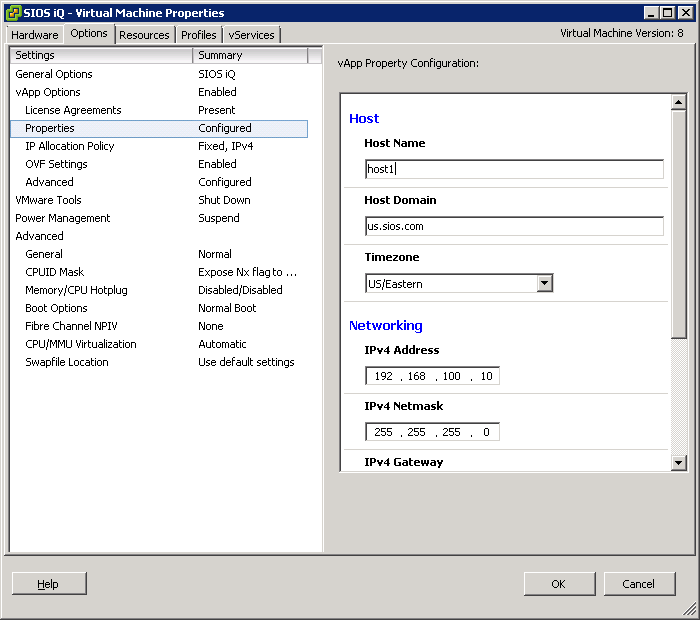Click 'Disabled/Disabled' summary value

[240, 290]
